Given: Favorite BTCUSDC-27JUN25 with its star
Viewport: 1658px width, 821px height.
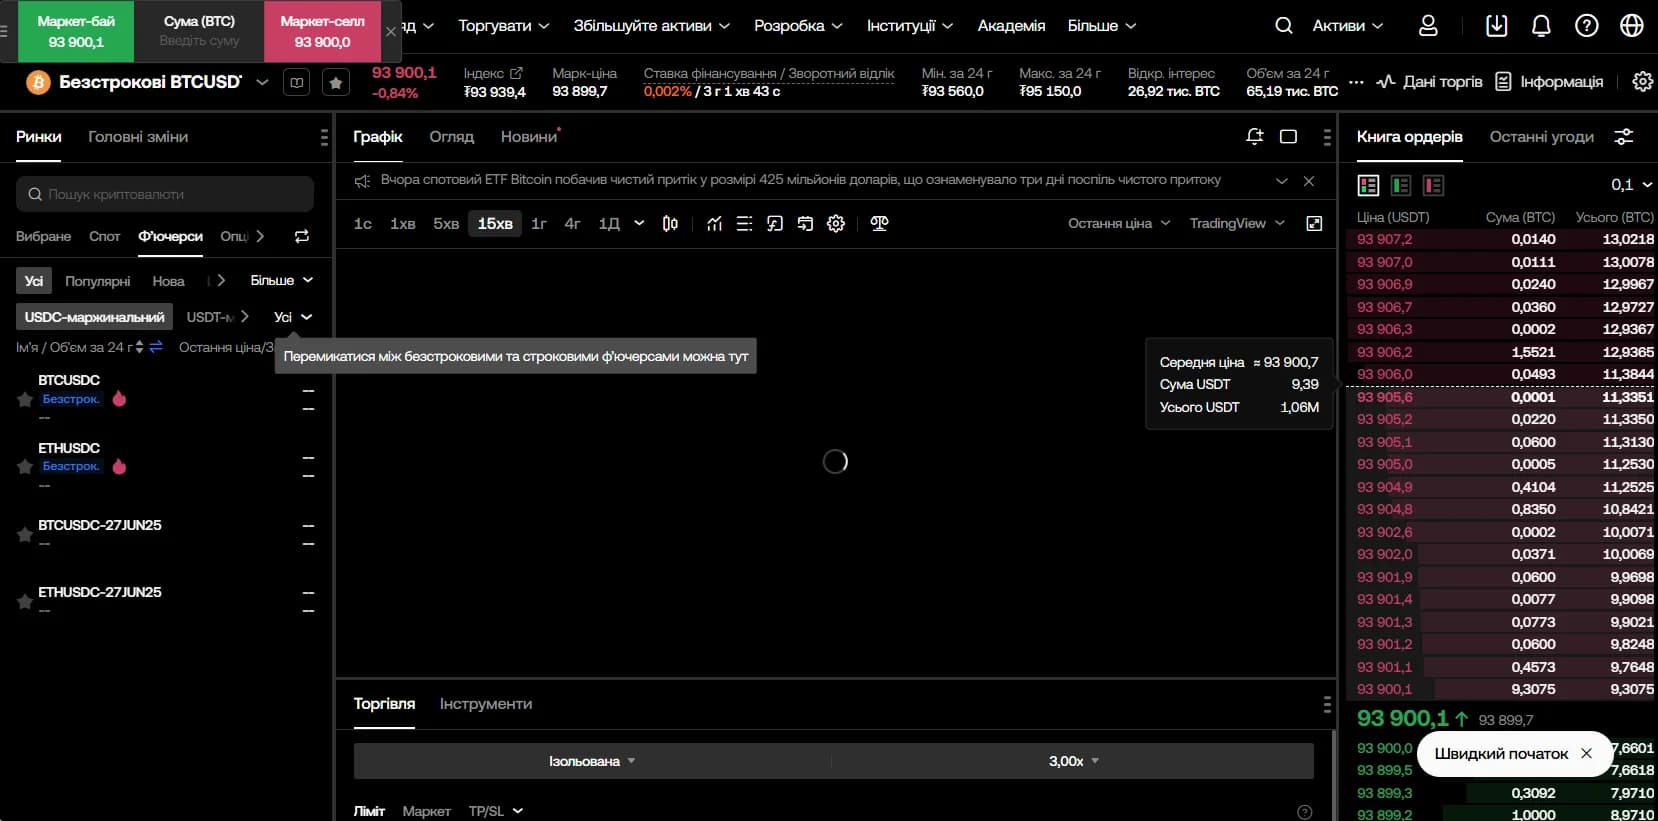Looking at the screenshot, I should pyautogui.click(x=25, y=535).
